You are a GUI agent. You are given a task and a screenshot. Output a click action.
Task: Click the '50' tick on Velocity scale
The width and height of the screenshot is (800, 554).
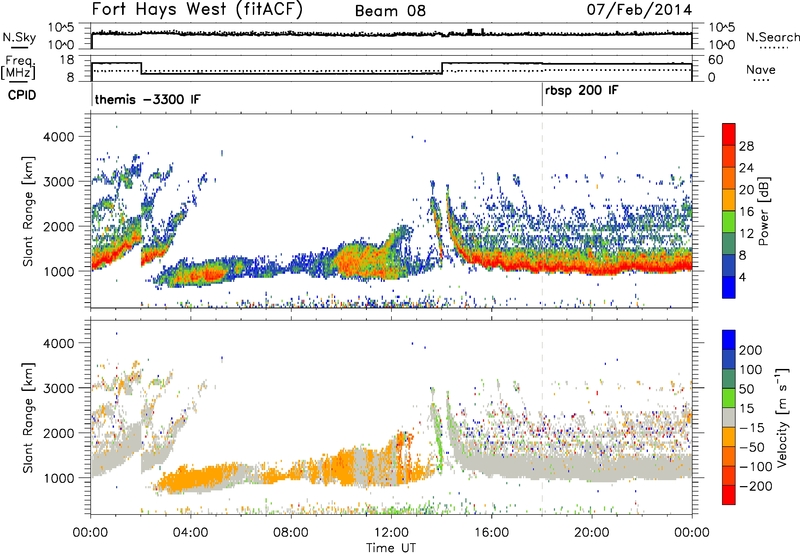coord(747,389)
